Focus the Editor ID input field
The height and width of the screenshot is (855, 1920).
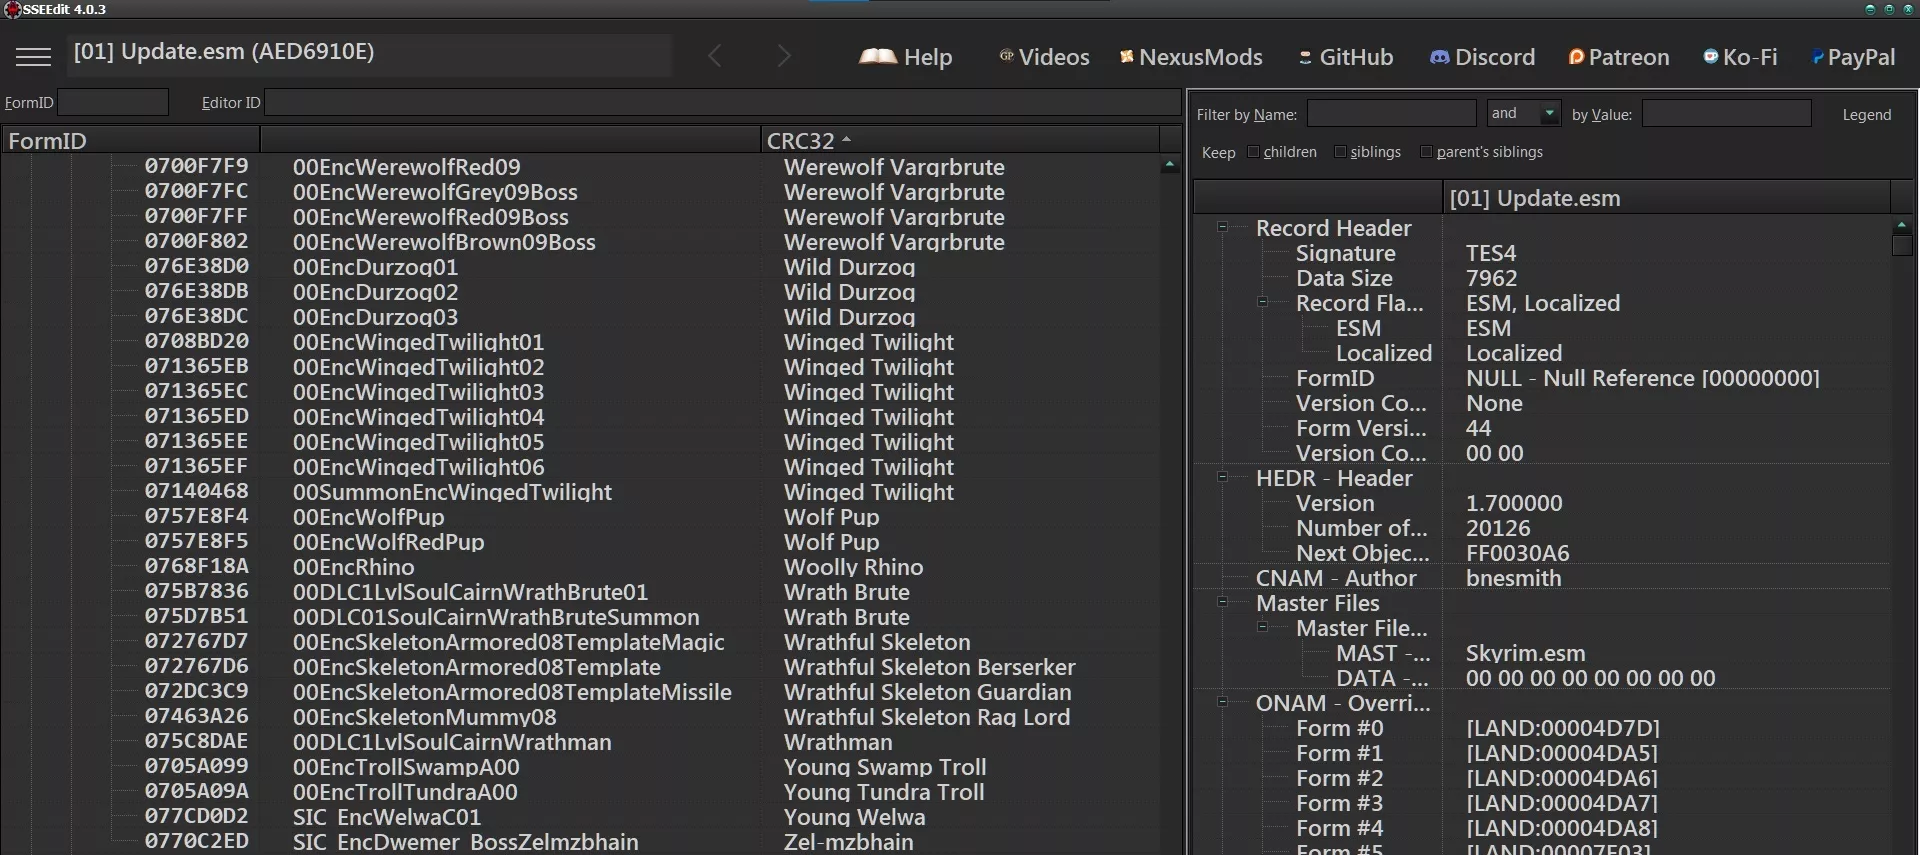[722, 102]
